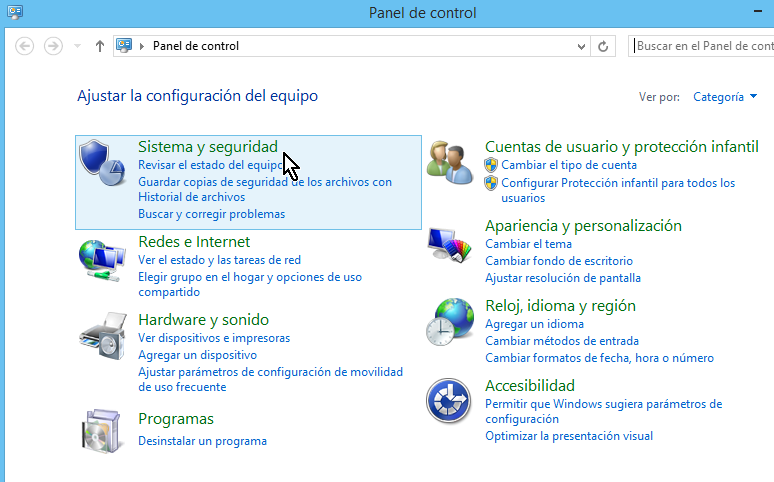
Task: Click the Back navigation arrow
Action: point(25,46)
